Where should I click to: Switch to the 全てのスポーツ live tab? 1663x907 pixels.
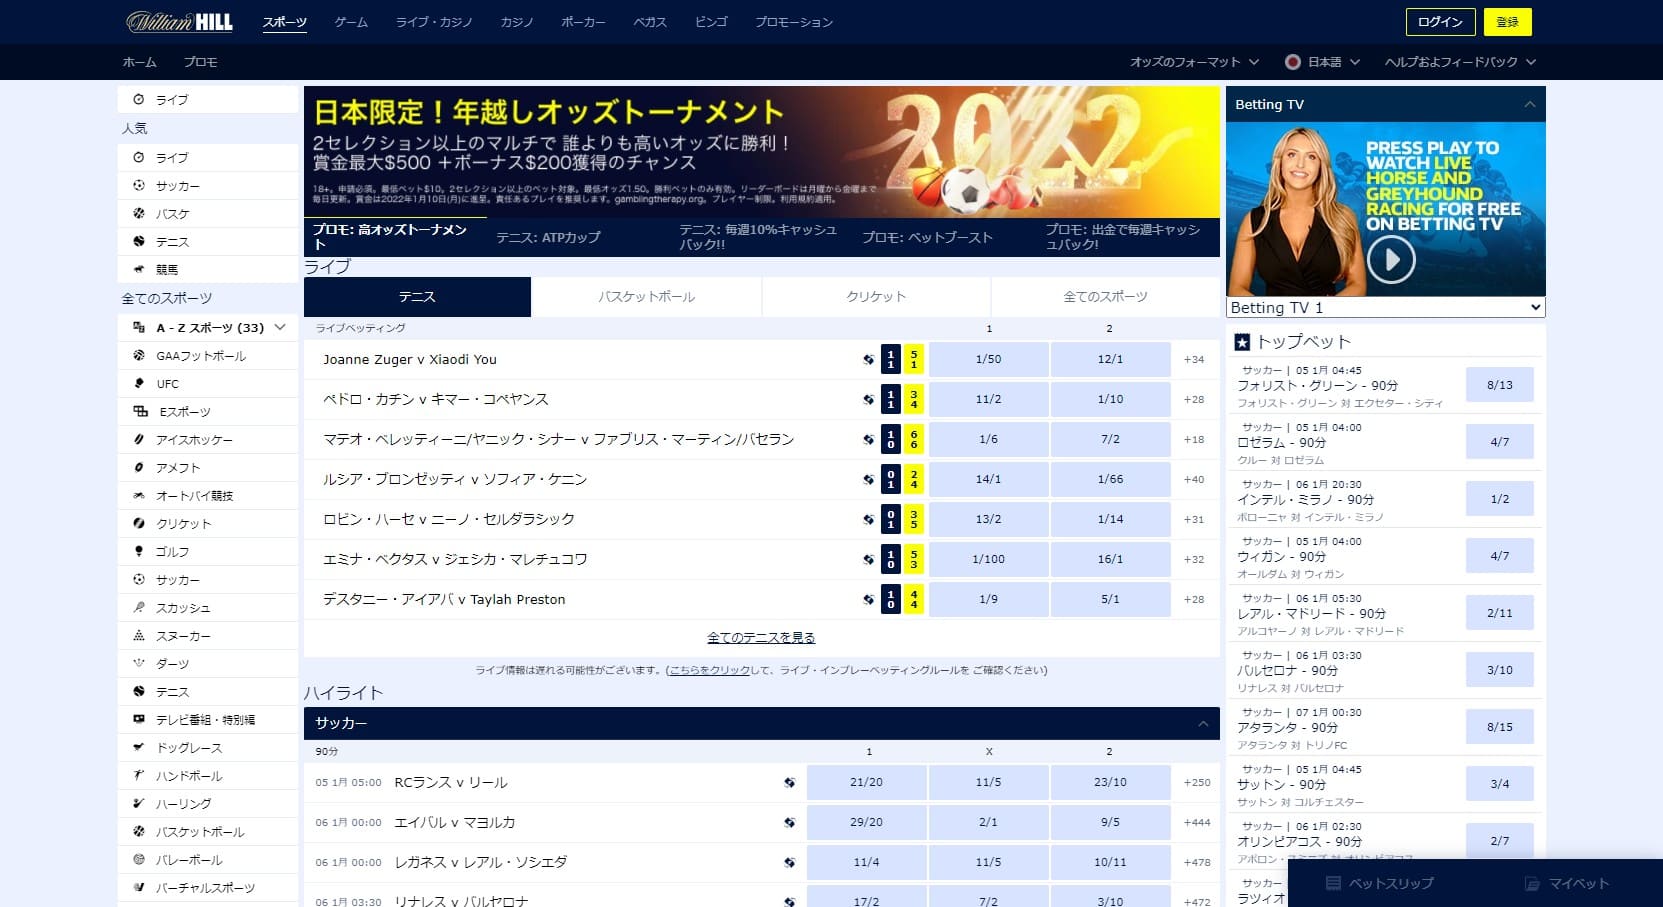1105,297
